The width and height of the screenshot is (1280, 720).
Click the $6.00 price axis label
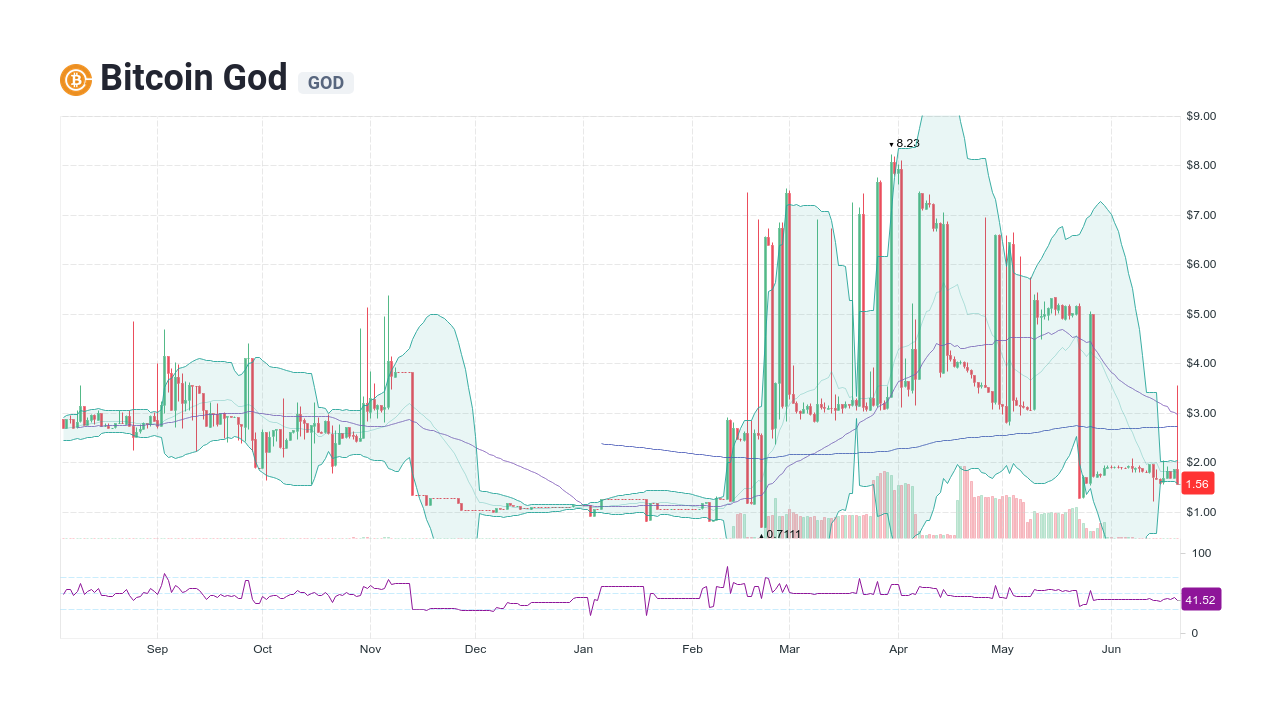pos(1201,264)
